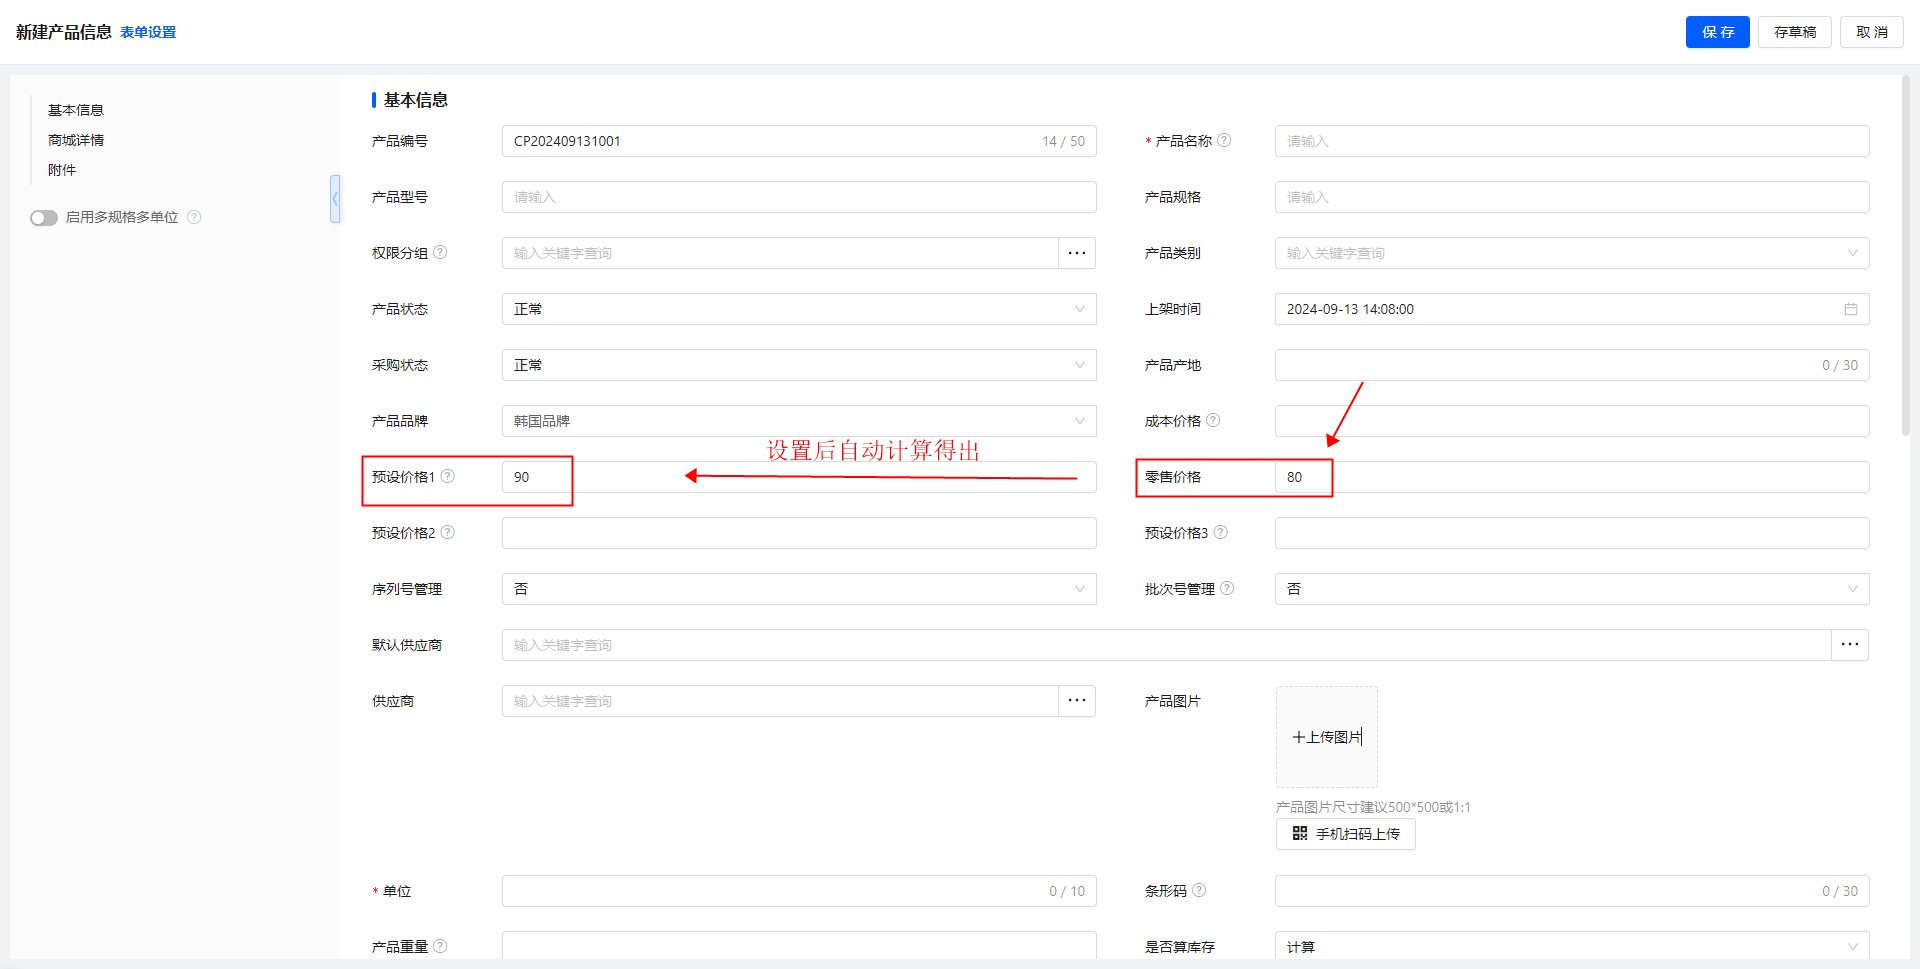The image size is (1920, 969).
Task: Click the 手机扫码上传 button
Action: click(1345, 834)
